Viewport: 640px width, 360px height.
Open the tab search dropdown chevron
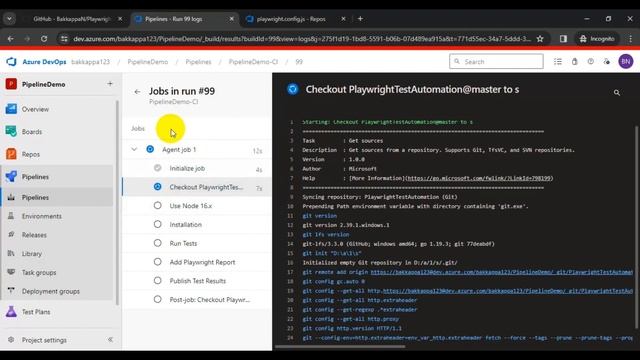tap(9, 19)
